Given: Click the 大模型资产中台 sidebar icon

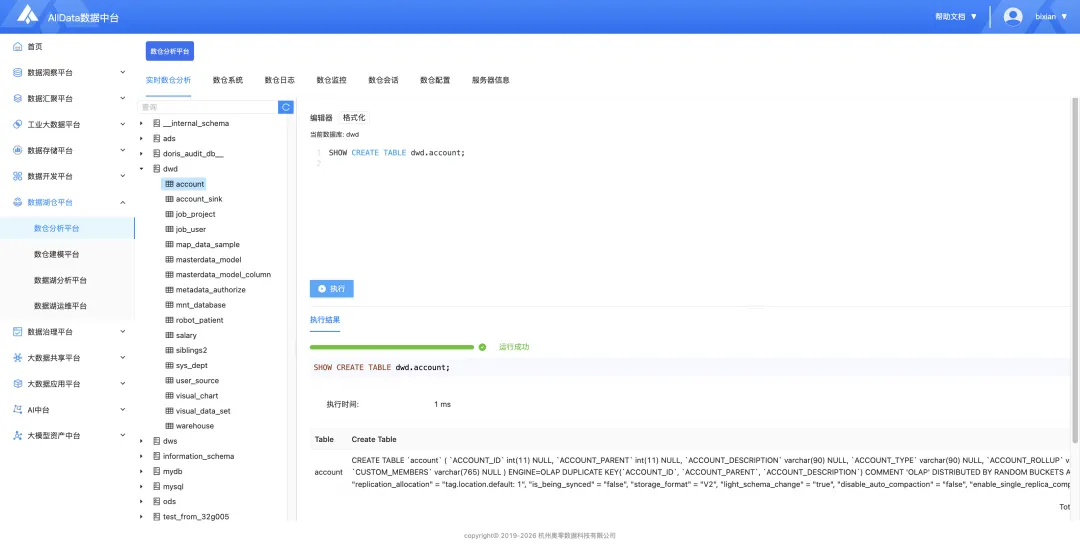Looking at the screenshot, I should 18,435.
